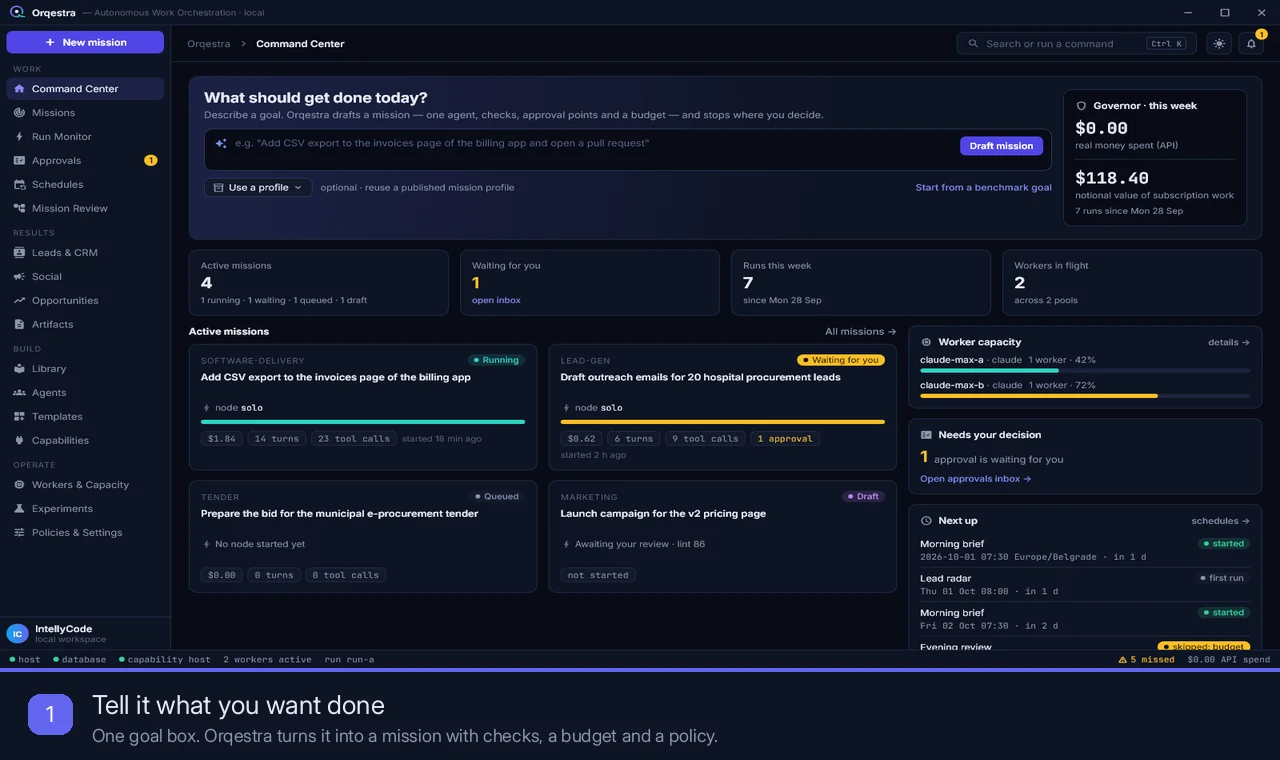
Task: Click the sparkle icon in the goal box
Action: click(x=221, y=143)
